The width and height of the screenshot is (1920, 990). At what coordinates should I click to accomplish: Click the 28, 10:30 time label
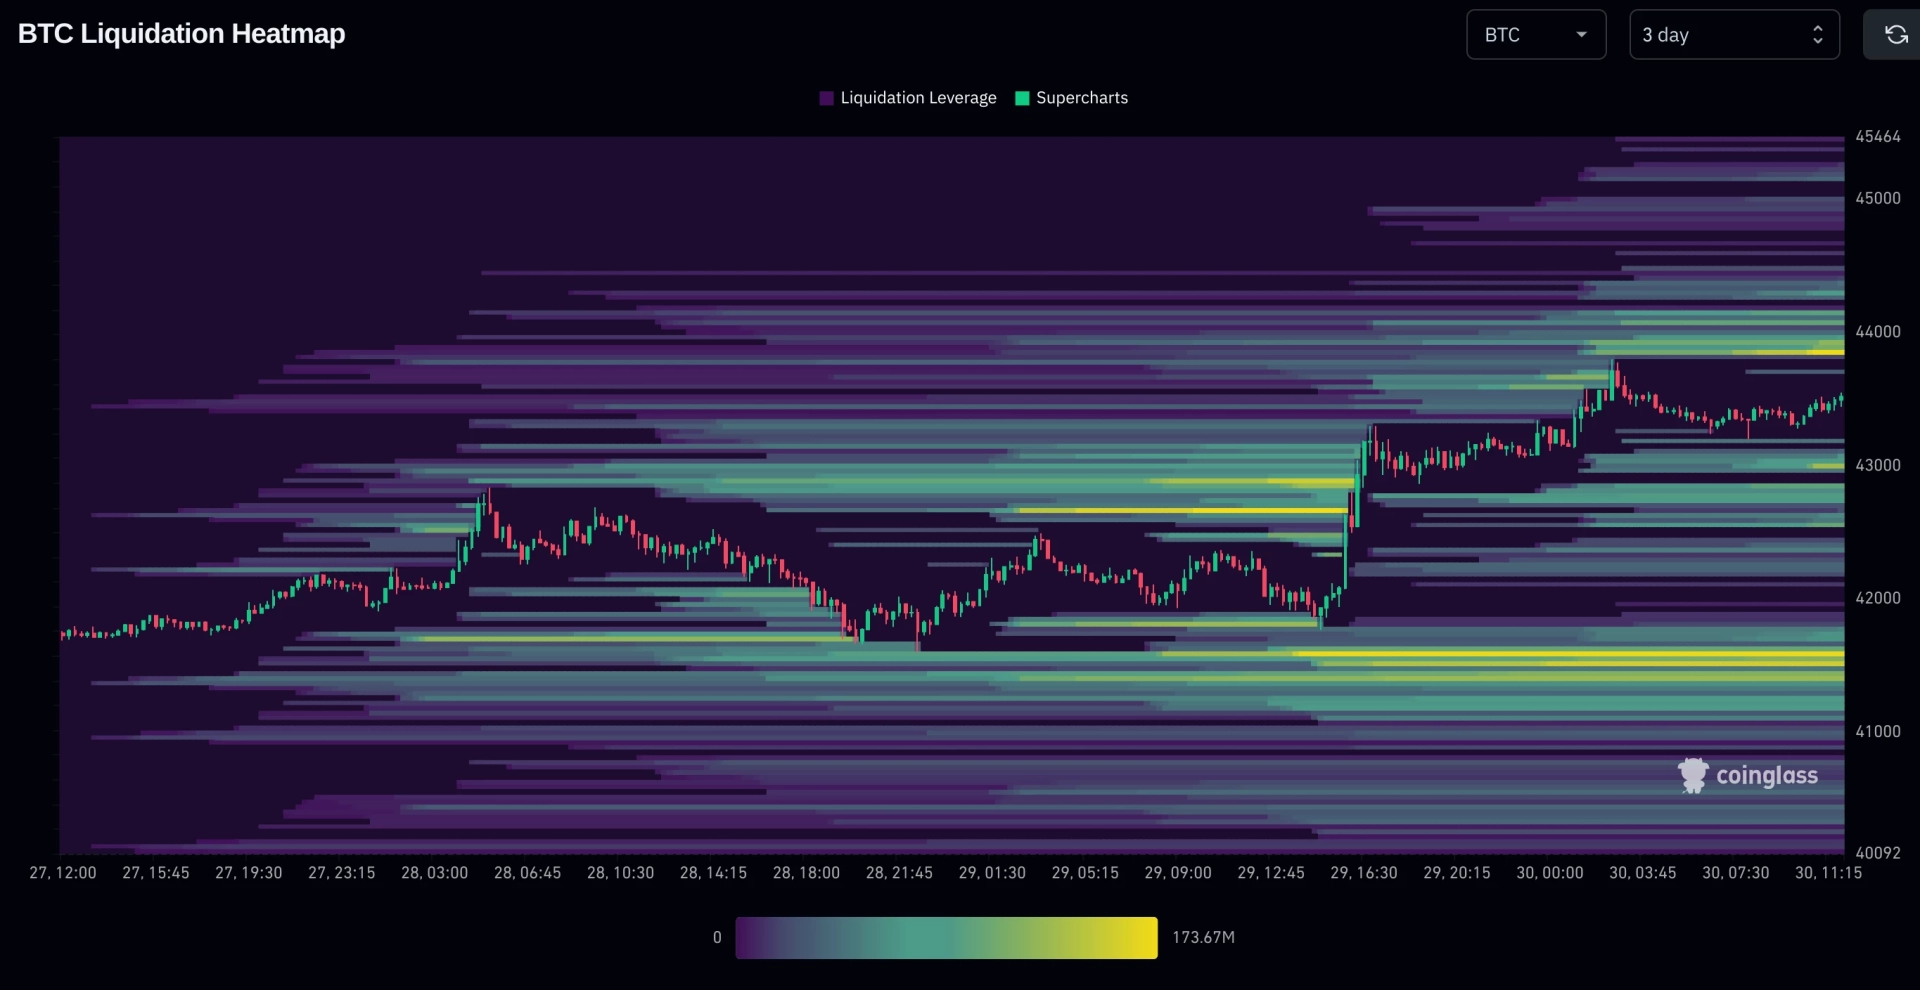click(621, 873)
